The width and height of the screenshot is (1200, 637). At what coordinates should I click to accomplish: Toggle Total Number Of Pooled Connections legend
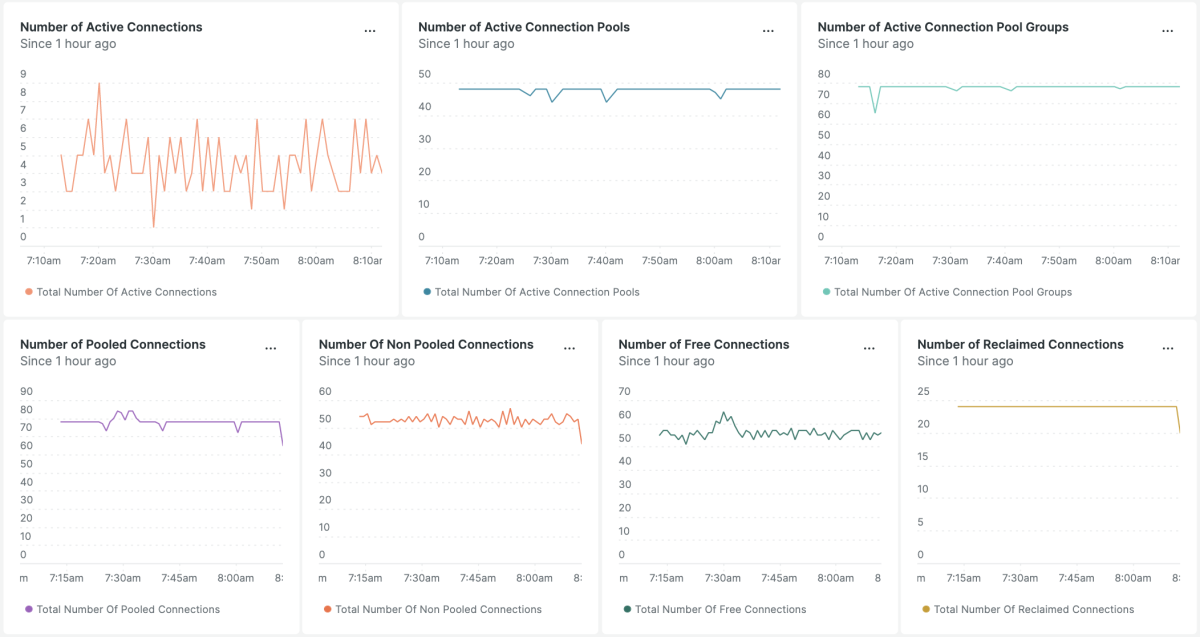(128, 609)
